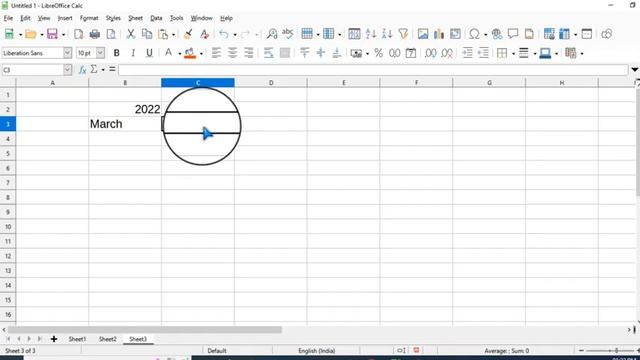Screen dimensions: 640x360
Task: Open the Select Function sum dropdown arrow
Action: click(103, 70)
